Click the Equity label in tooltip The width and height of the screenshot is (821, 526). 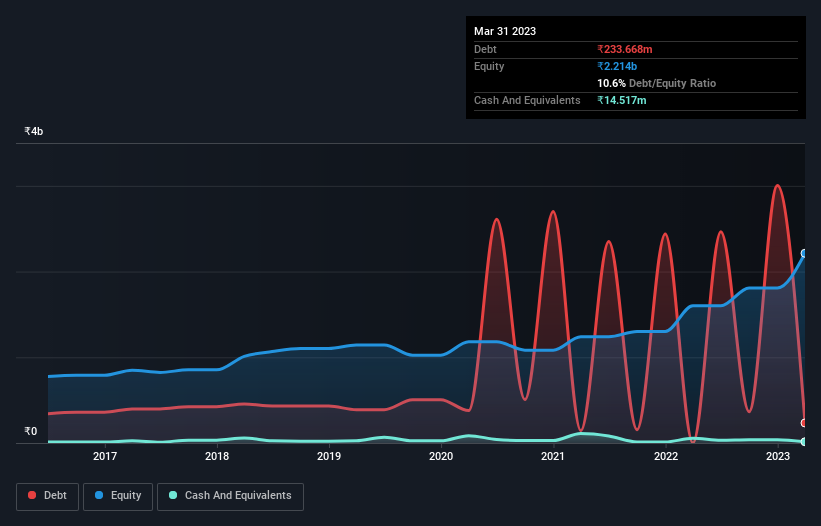(x=489, y=66)
